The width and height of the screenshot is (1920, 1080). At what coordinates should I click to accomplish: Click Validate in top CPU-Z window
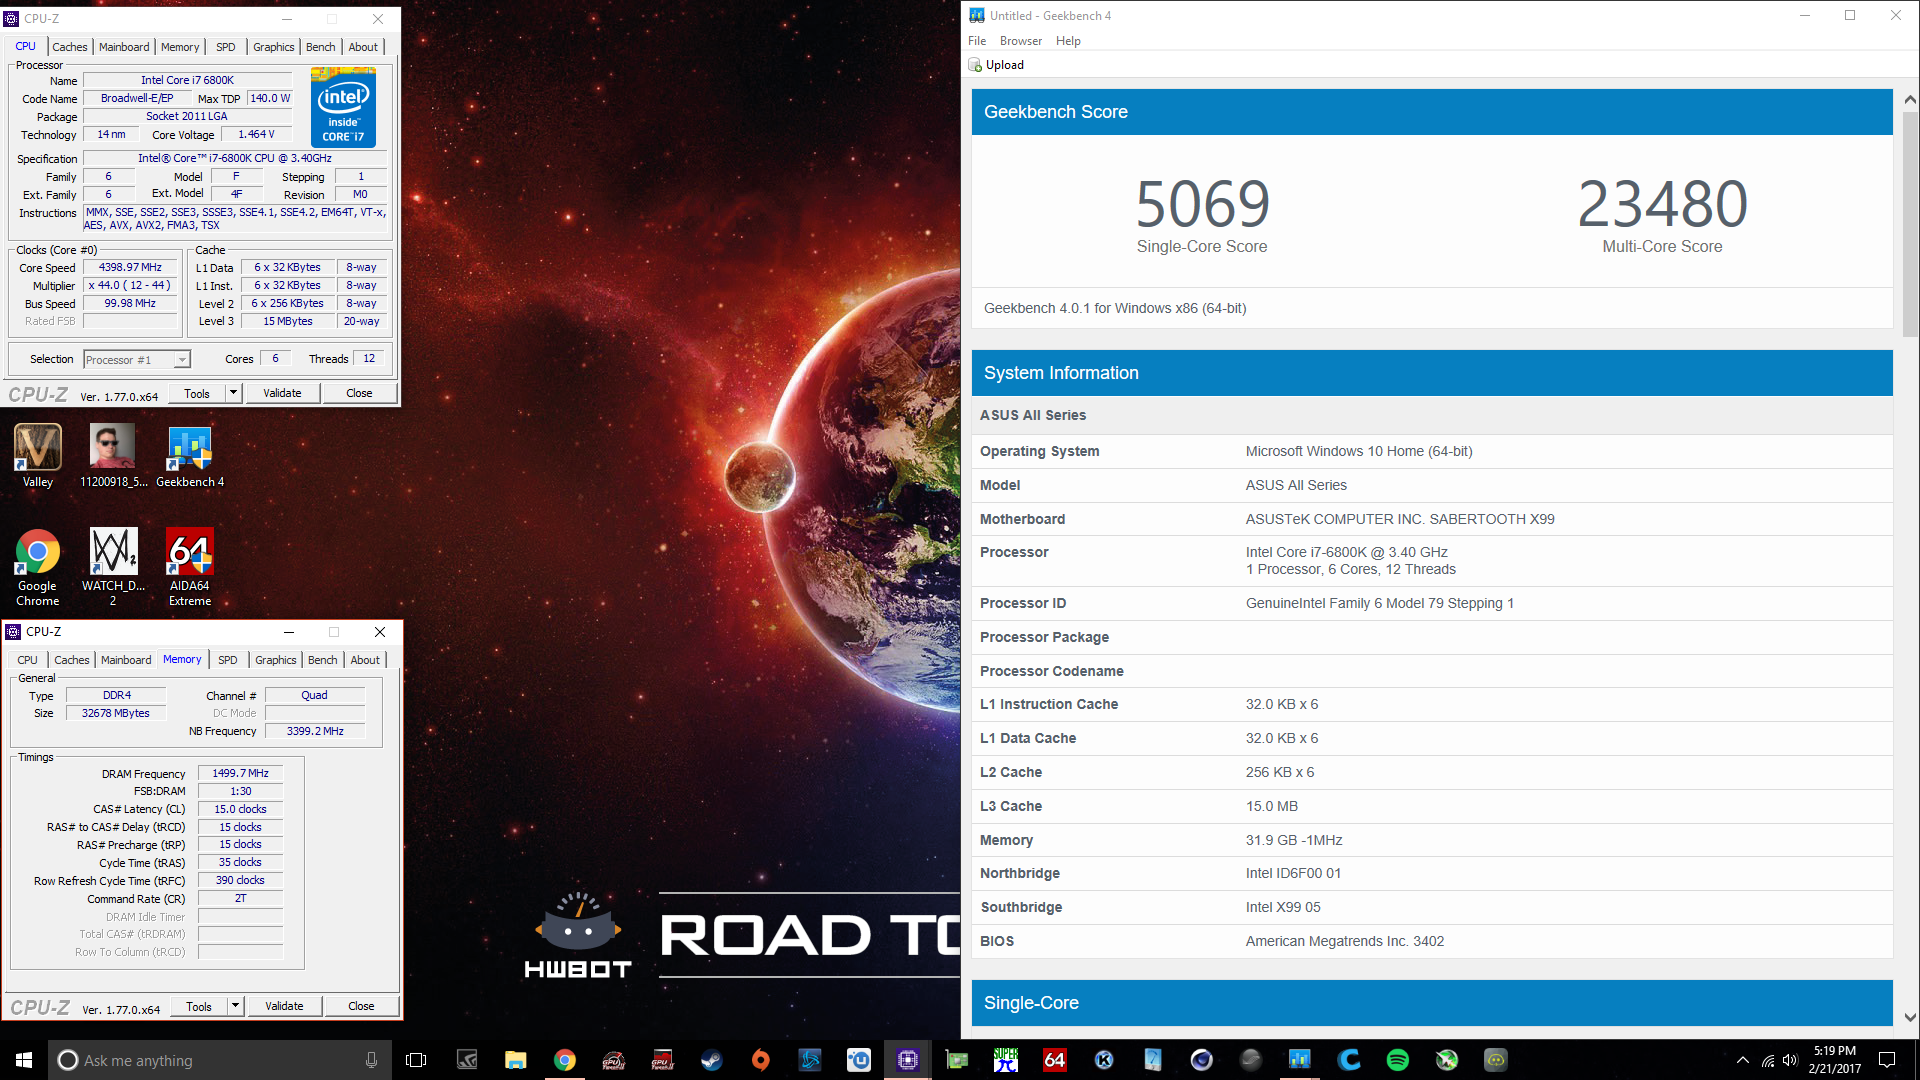[282, 393]
